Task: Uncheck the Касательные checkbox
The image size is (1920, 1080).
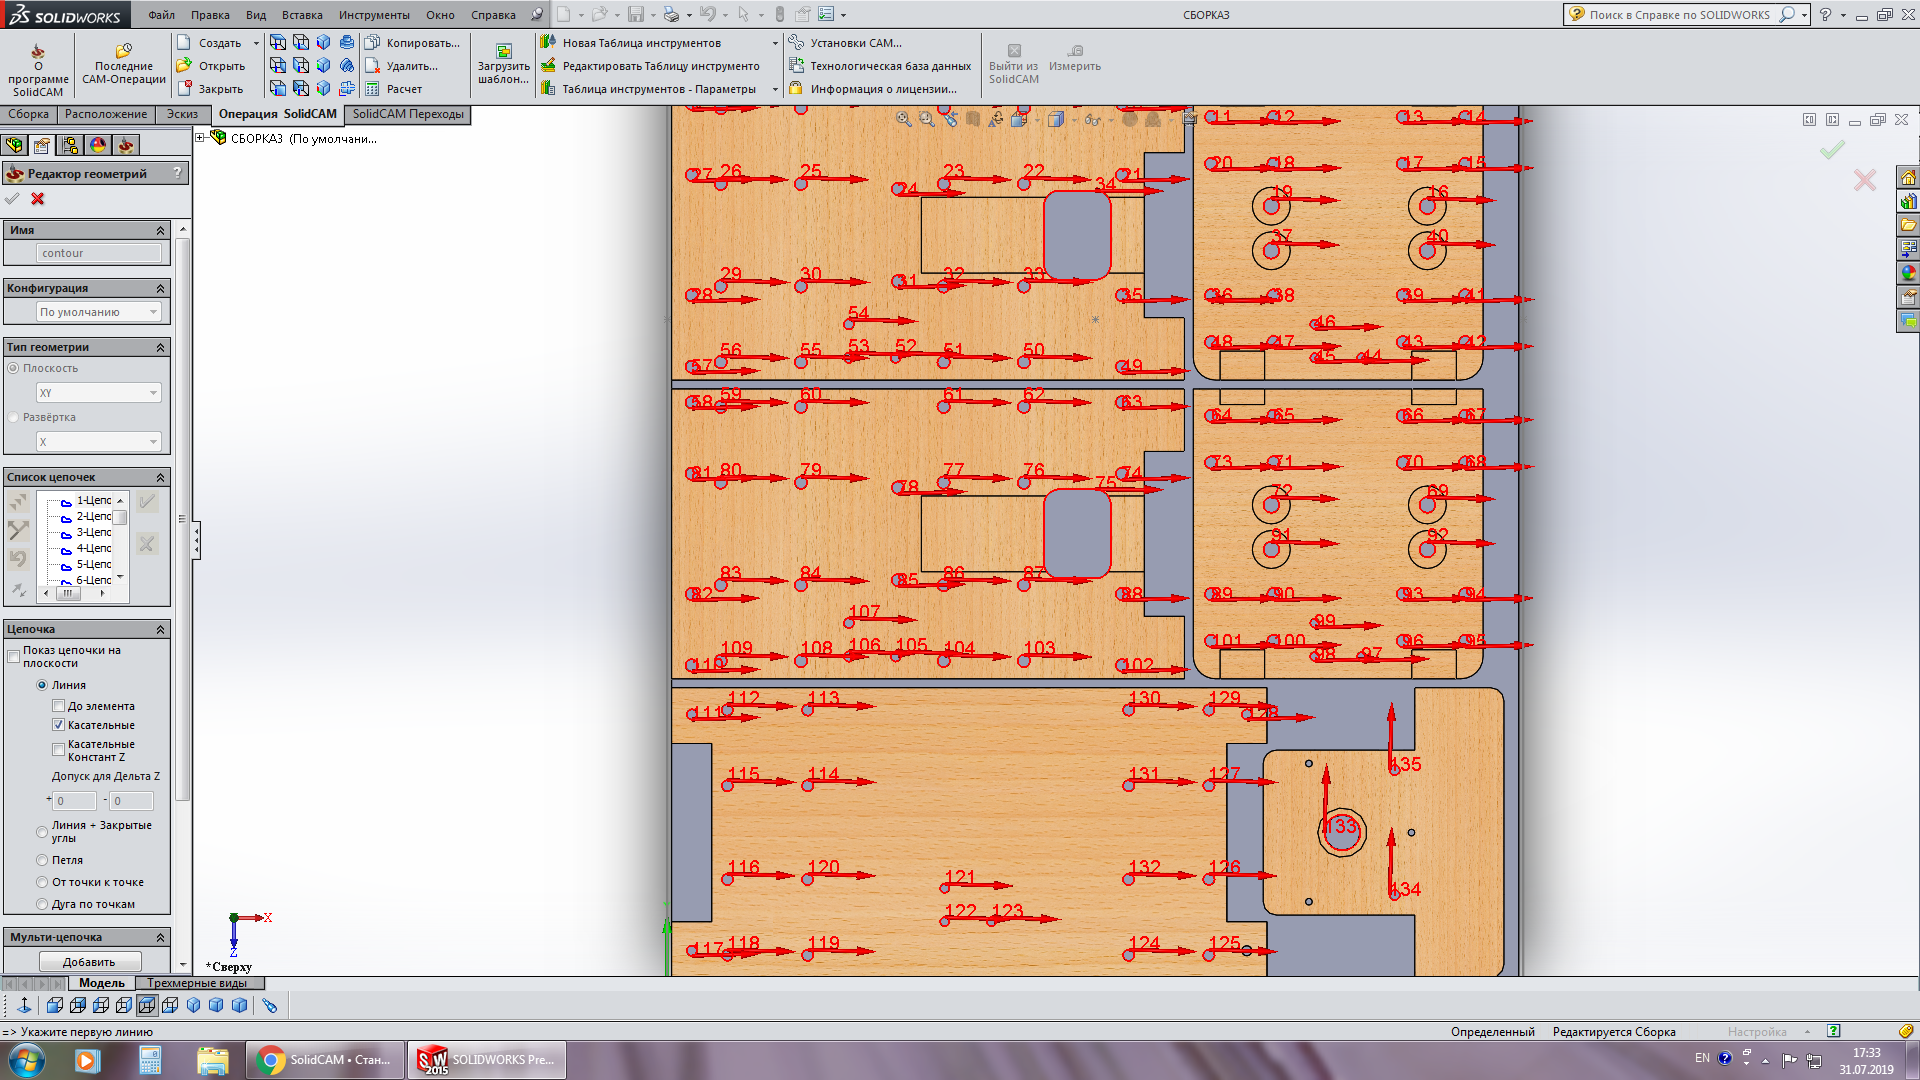Action: pyautogui.click(x=59, y=725)
